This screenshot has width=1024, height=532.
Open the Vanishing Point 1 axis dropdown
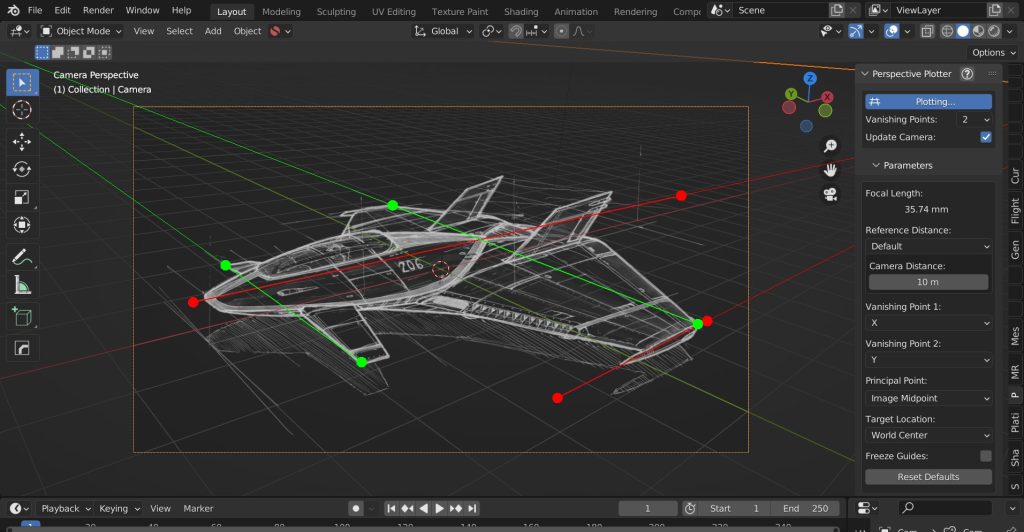[928, 322]
